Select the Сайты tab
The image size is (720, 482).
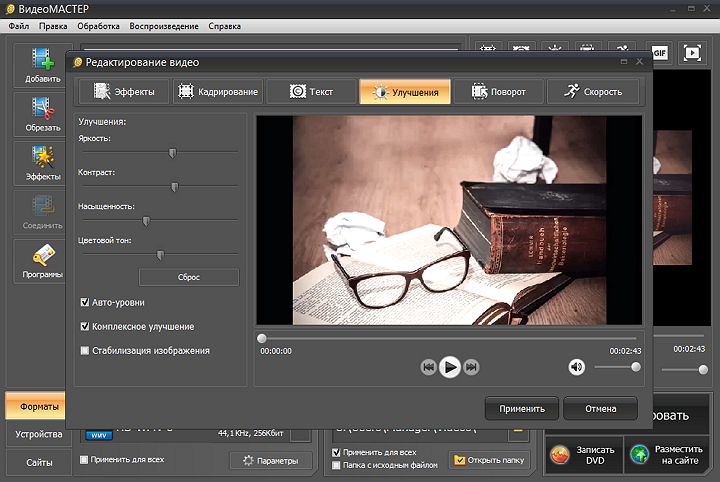pyautogui.click(x=39, y=463)
